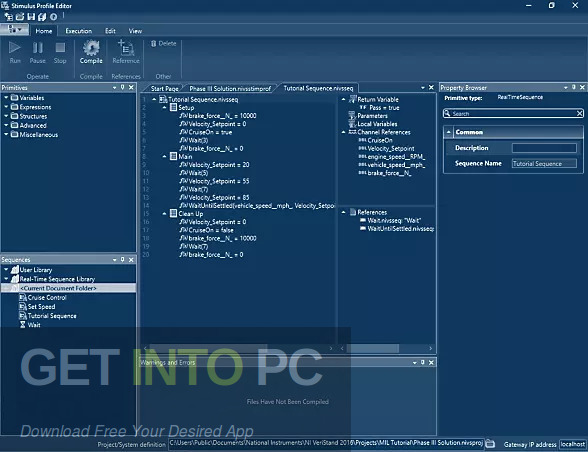Select the WaitUntilSettled statement line

tap(257, 206)
